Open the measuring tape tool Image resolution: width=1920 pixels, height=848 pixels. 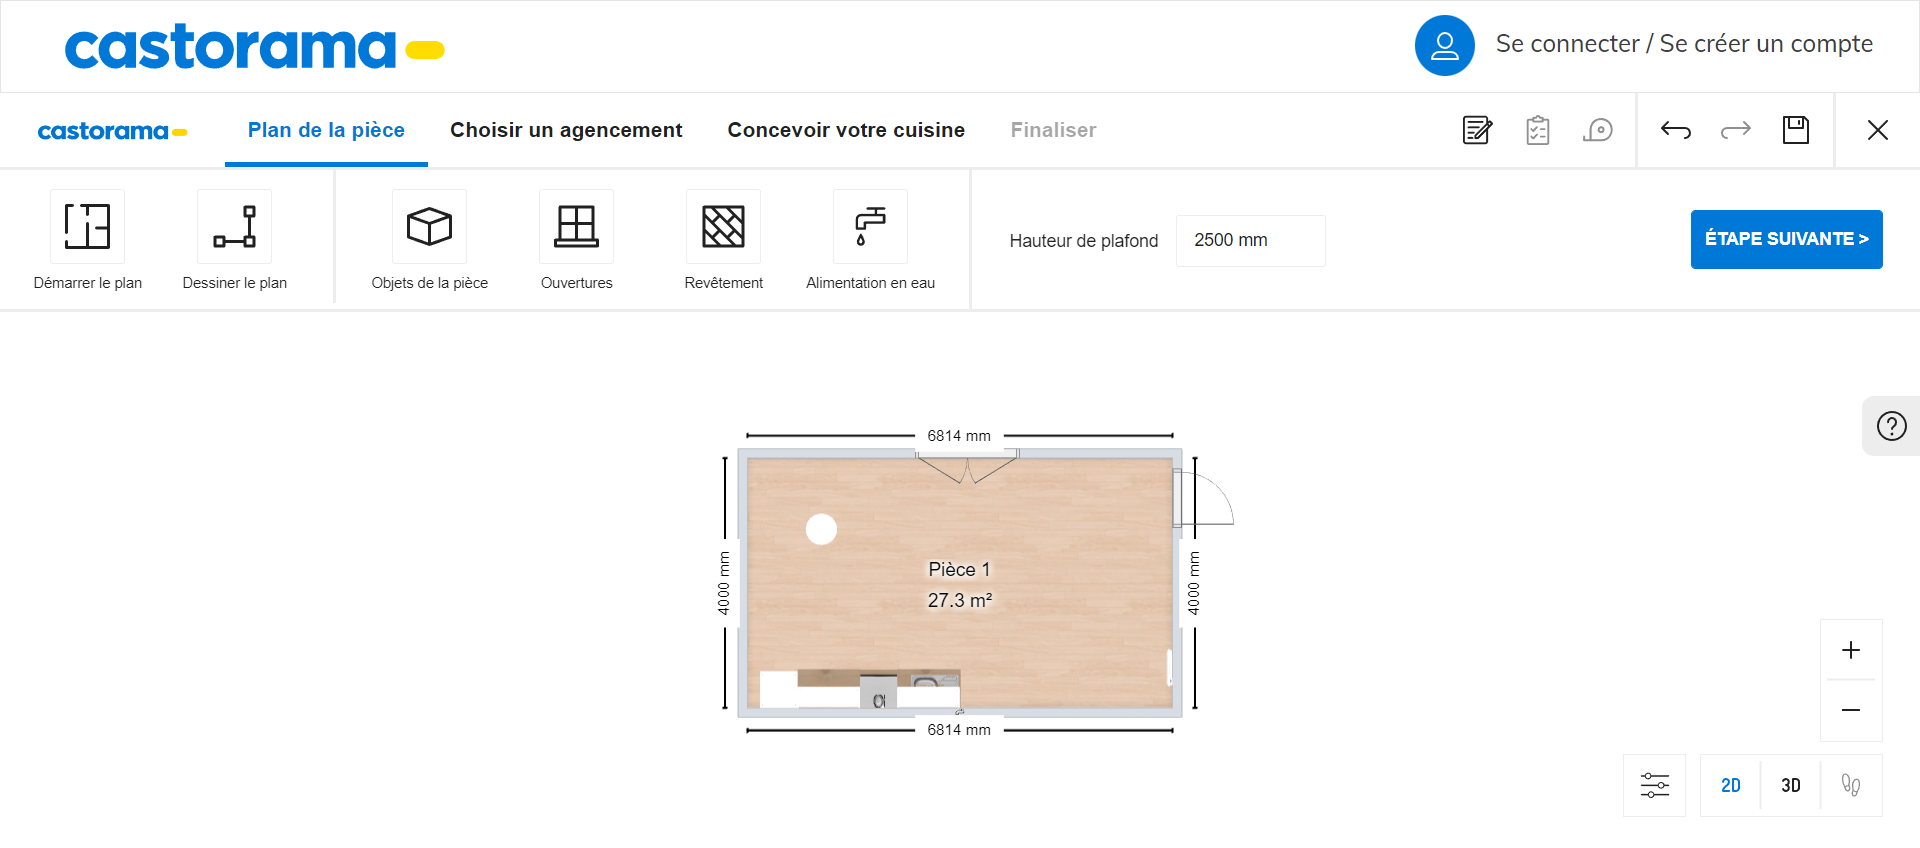point(1598,130)
